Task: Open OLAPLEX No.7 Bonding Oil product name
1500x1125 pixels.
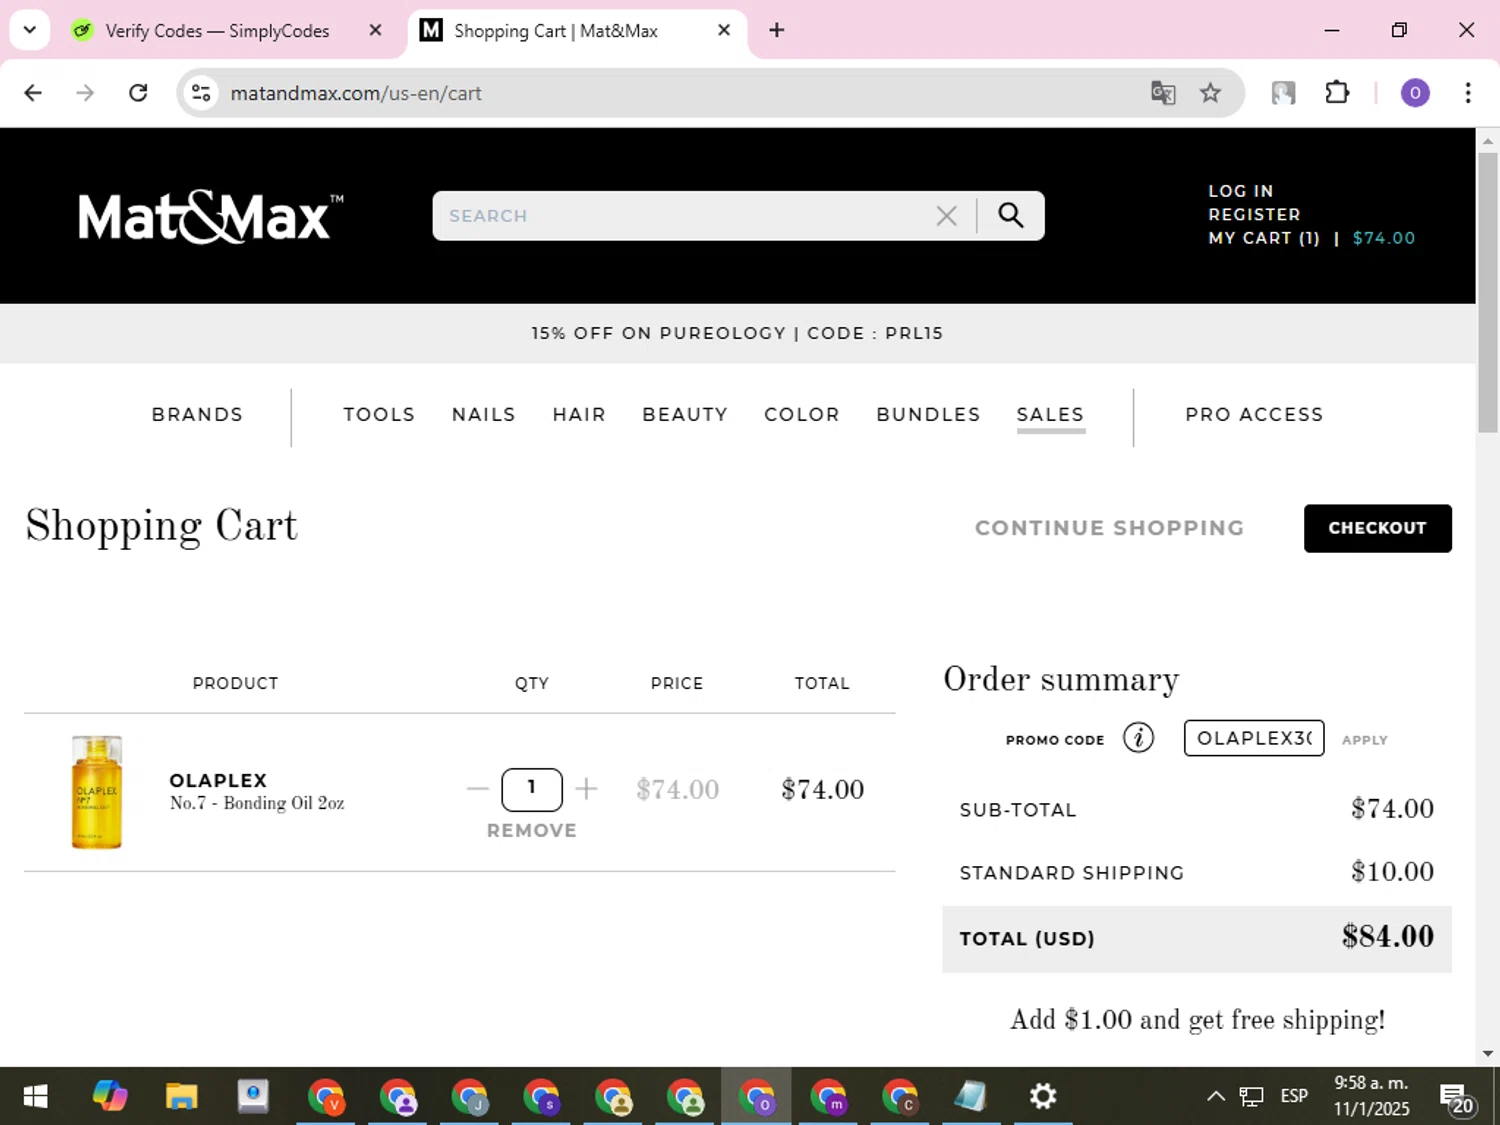Action: point(257,791)
